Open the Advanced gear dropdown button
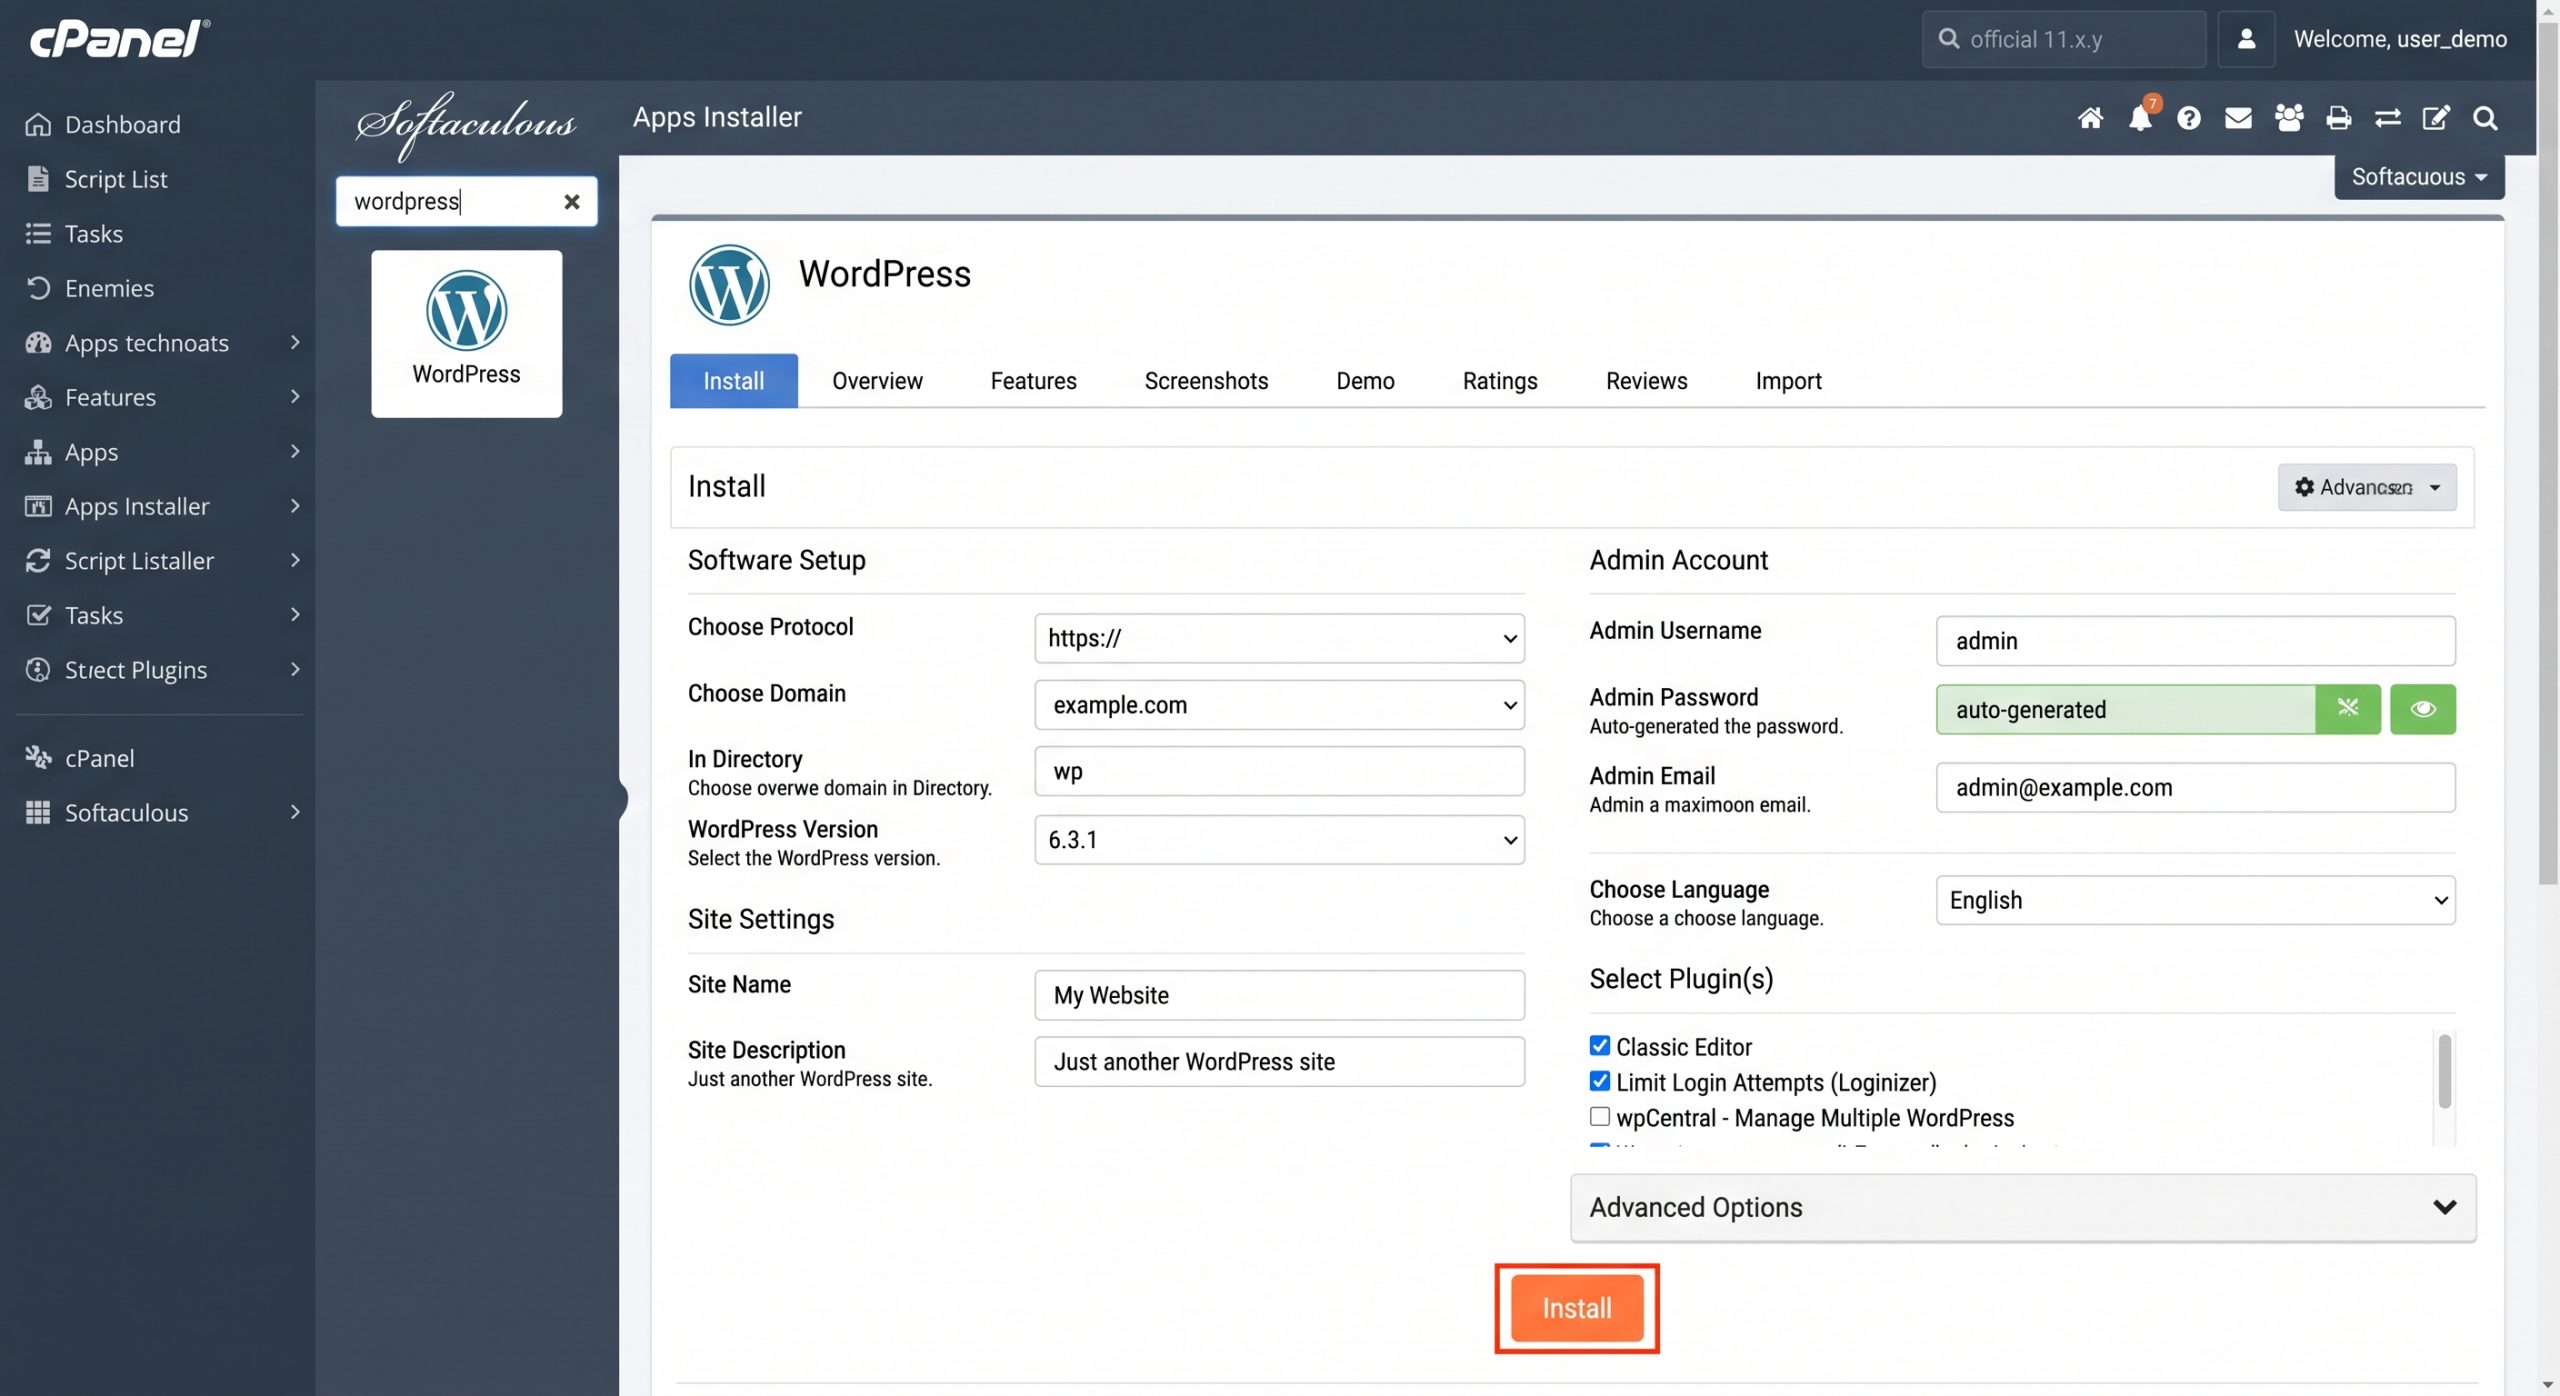This screenshot has height=1396, width=2560. tap(2366, 487)
